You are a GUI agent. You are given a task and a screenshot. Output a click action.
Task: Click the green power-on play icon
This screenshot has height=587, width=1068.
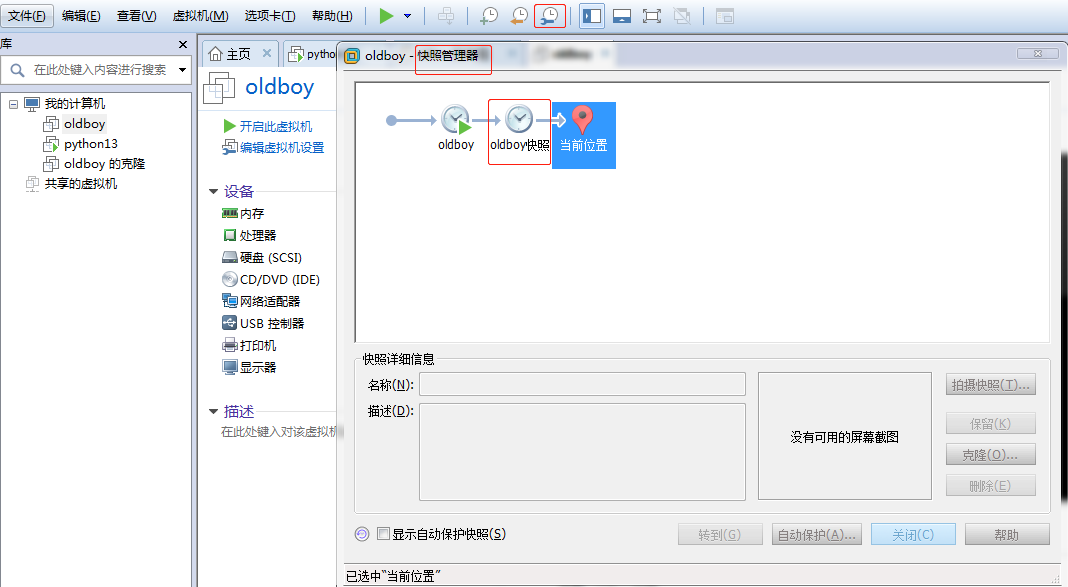tap(386, 16)
